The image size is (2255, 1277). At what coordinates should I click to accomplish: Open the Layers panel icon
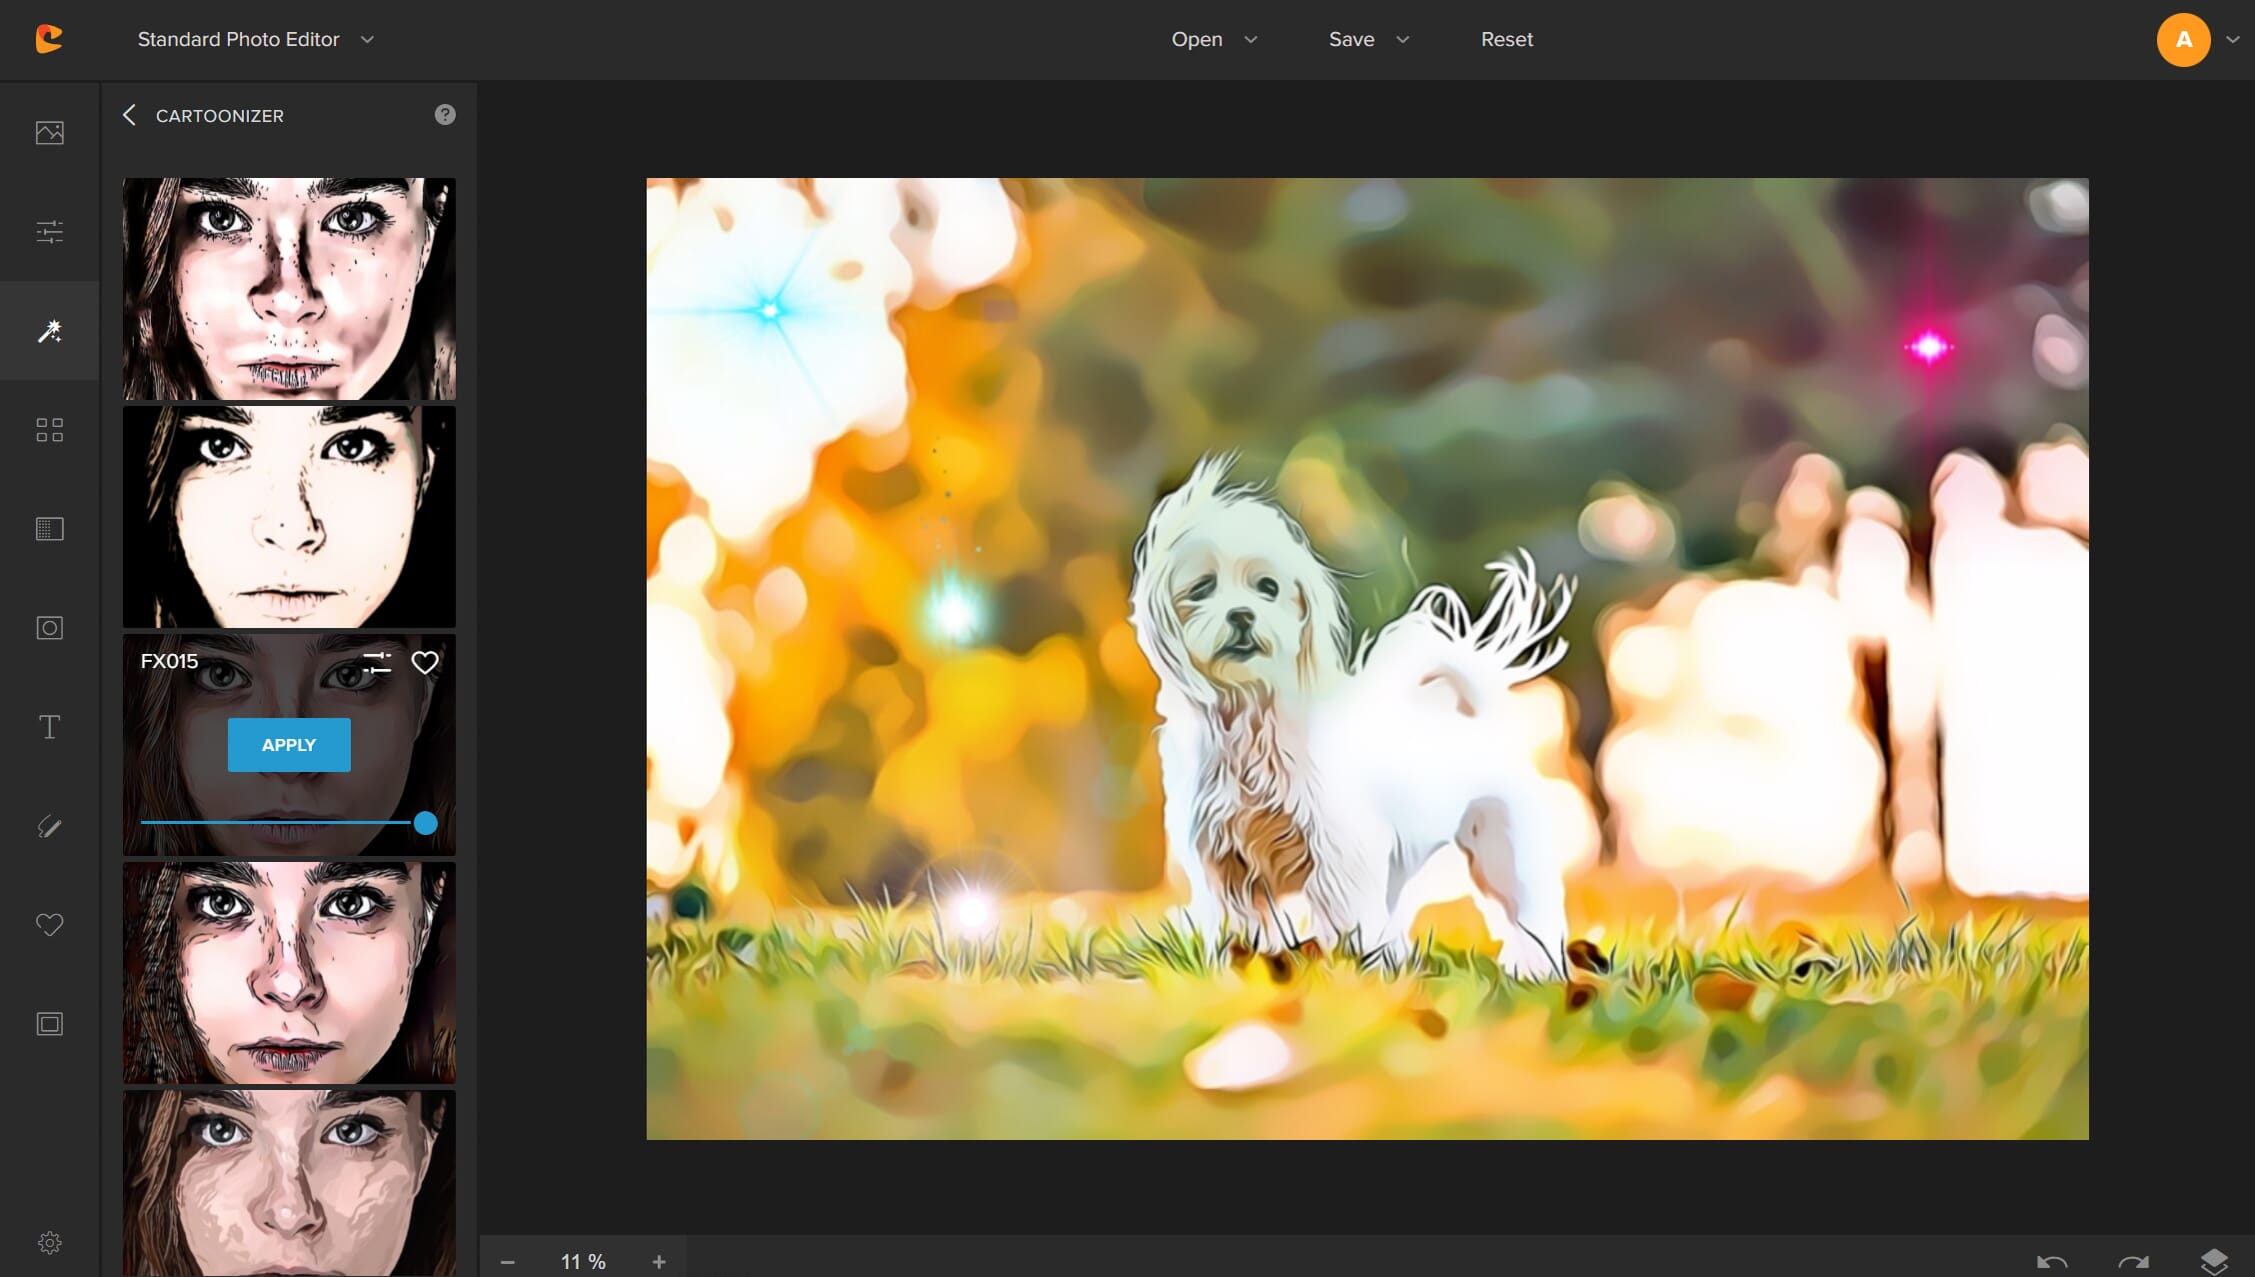2213,1261
